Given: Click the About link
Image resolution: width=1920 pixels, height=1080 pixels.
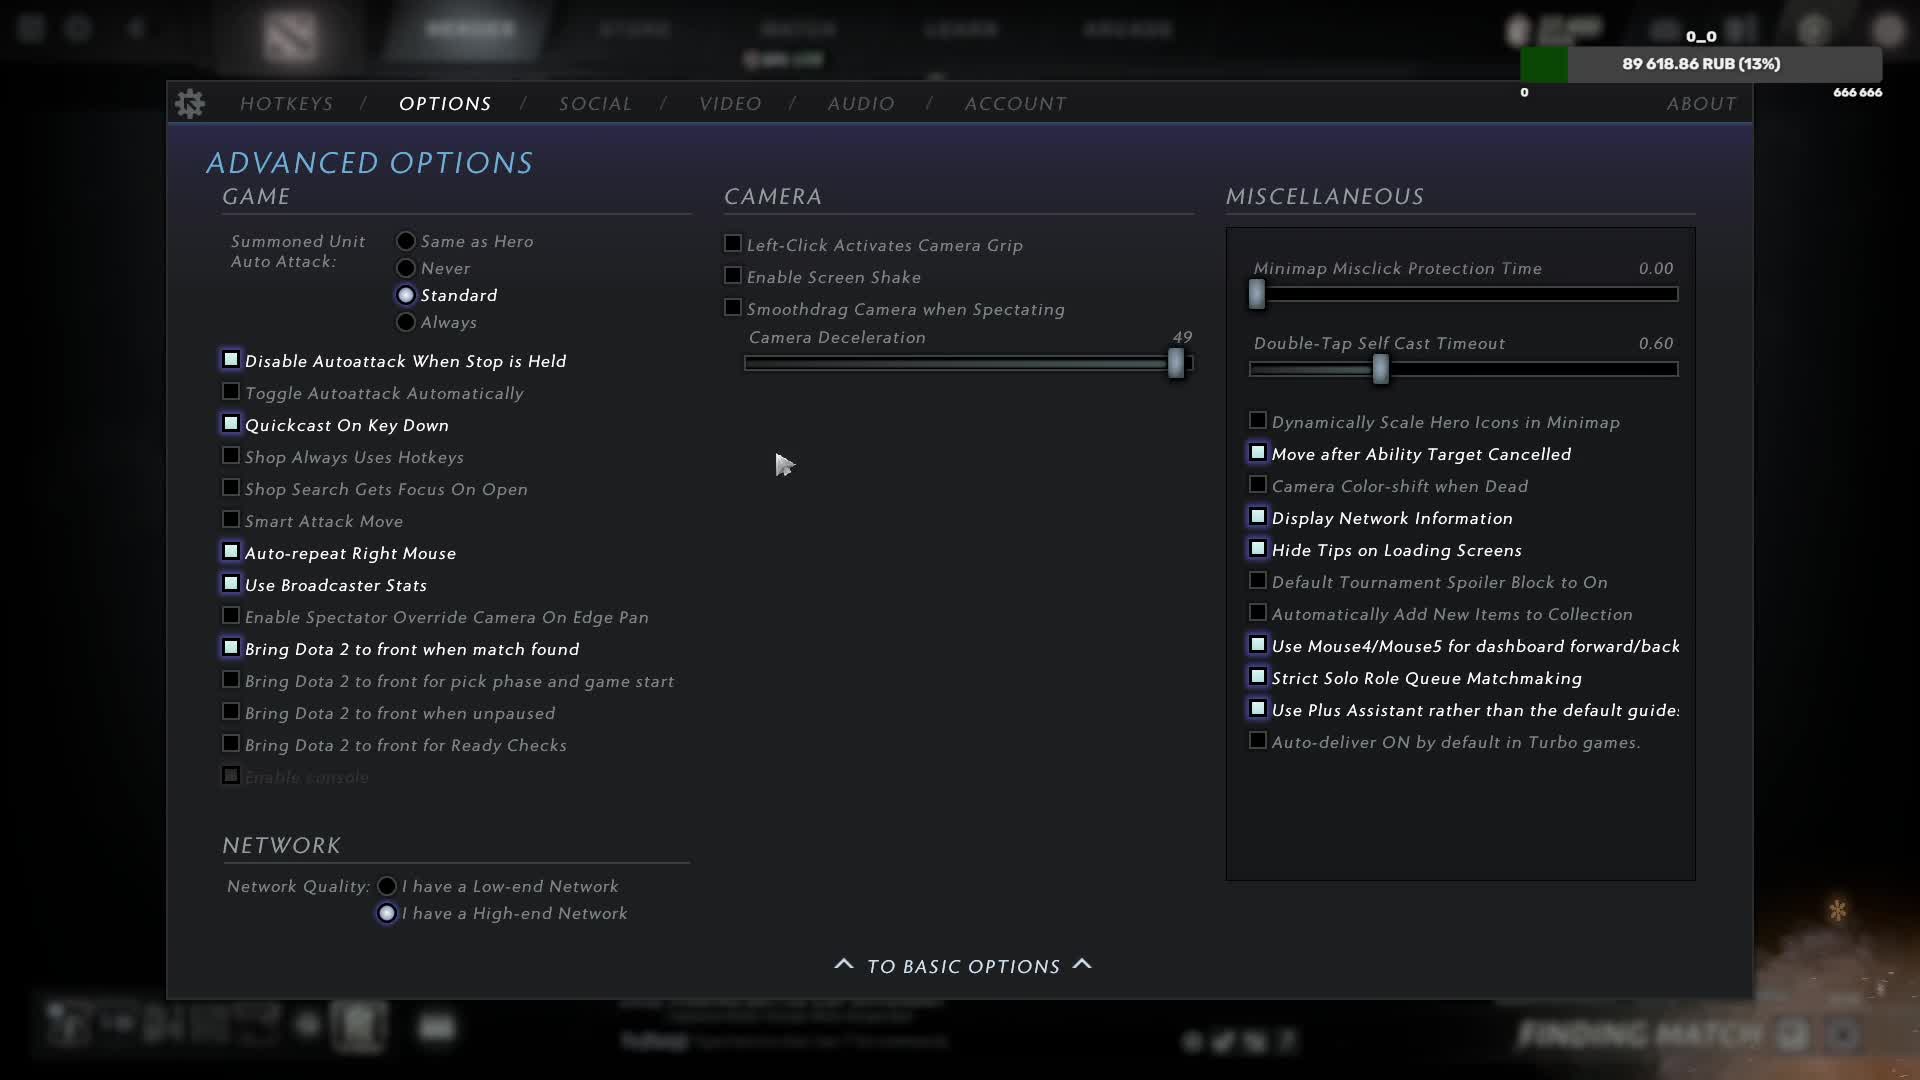Looking at the screenshot, I should point(1701,104).
